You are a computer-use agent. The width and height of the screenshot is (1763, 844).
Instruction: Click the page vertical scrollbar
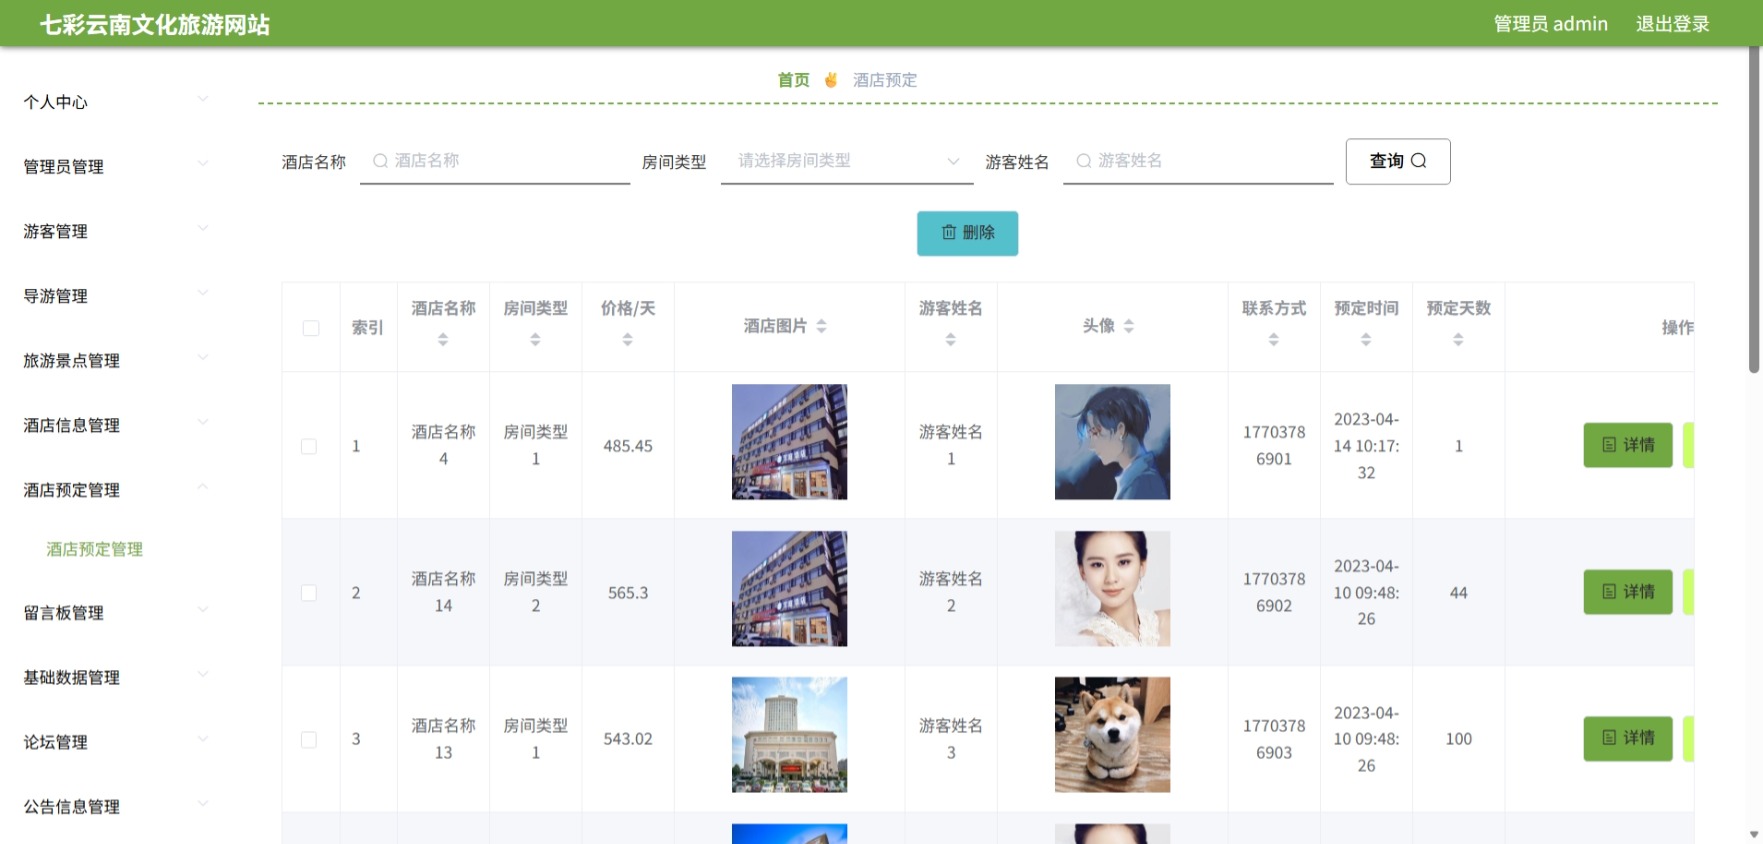[1754, 210]
